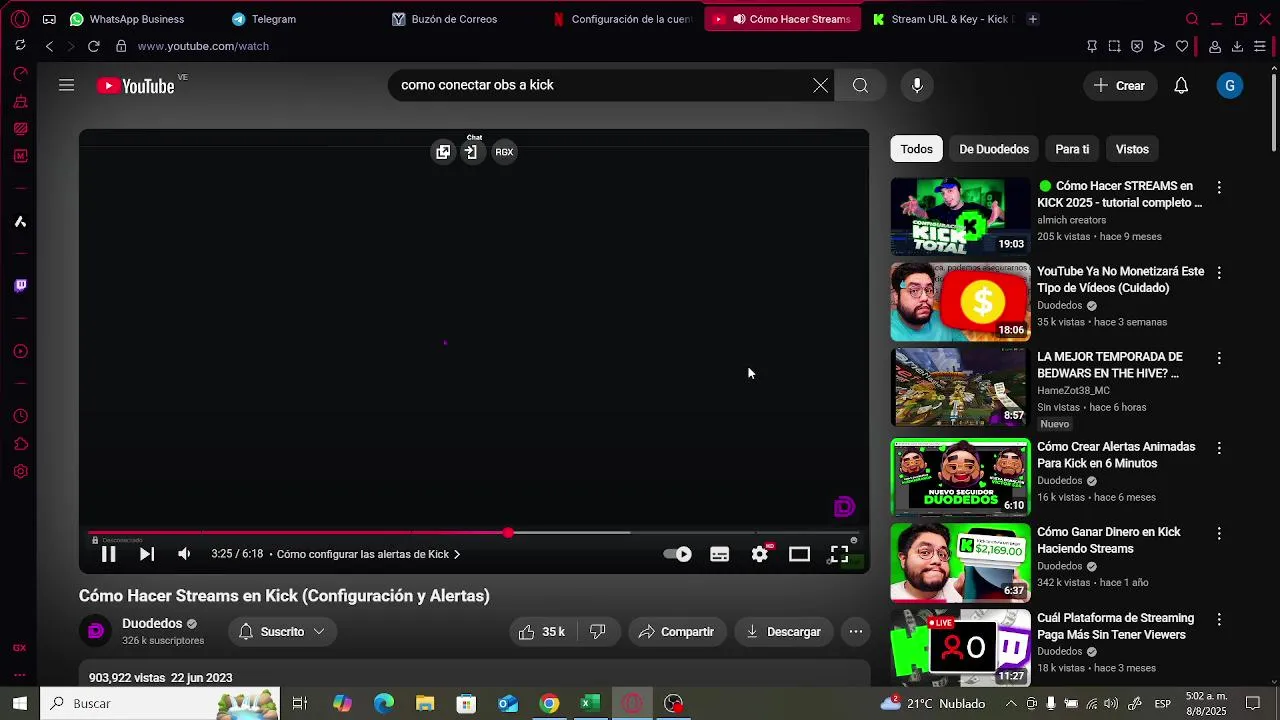This screenshot has width=1280, height=720.
Task: Go back with the browser back arrow
Action: point(49,46)
